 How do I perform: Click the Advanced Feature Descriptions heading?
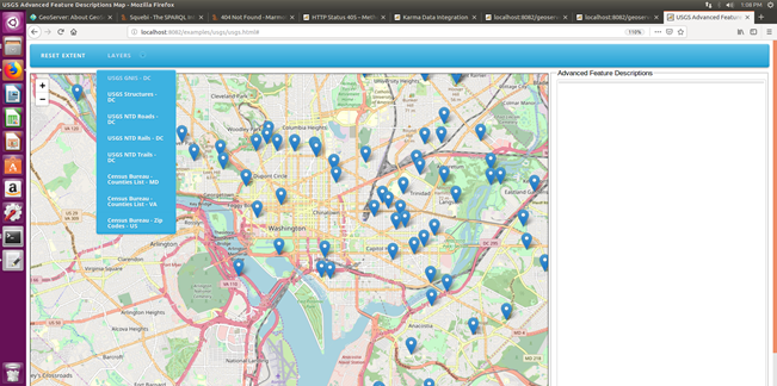[605, 73]
